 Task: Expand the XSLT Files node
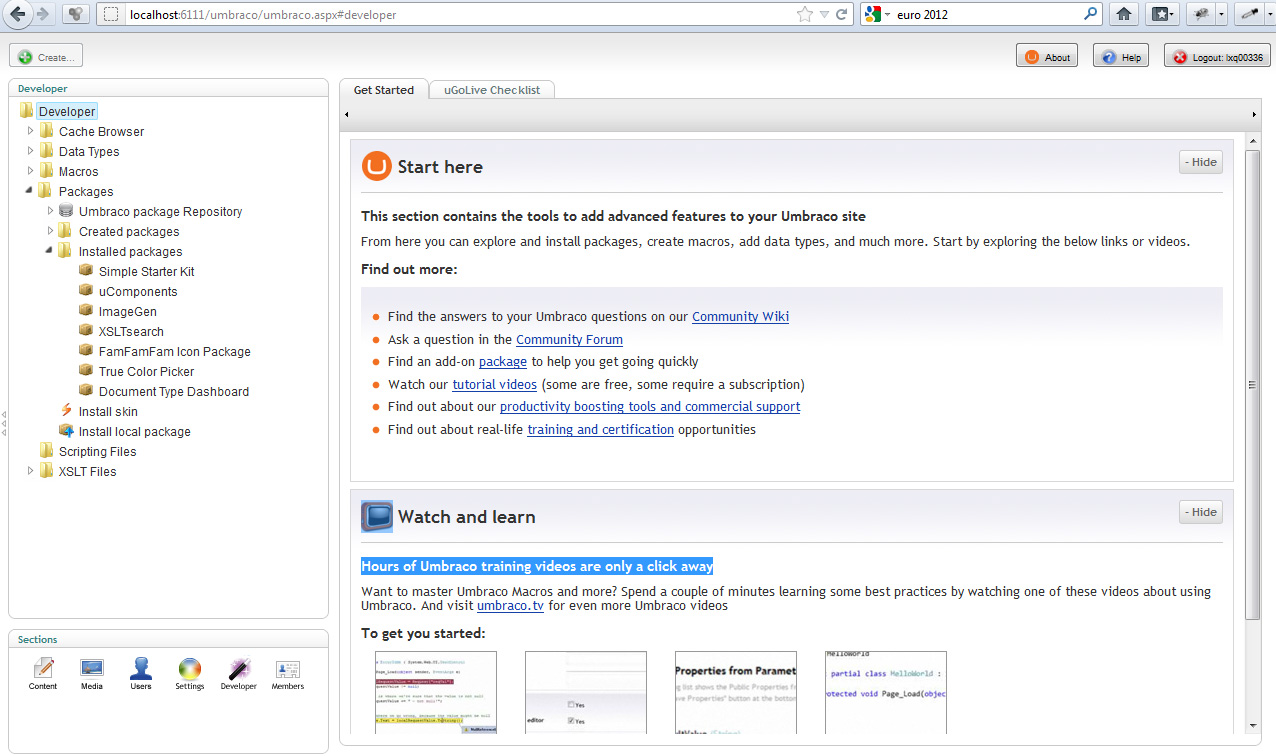pyautogui.click(x=30, y=471)
